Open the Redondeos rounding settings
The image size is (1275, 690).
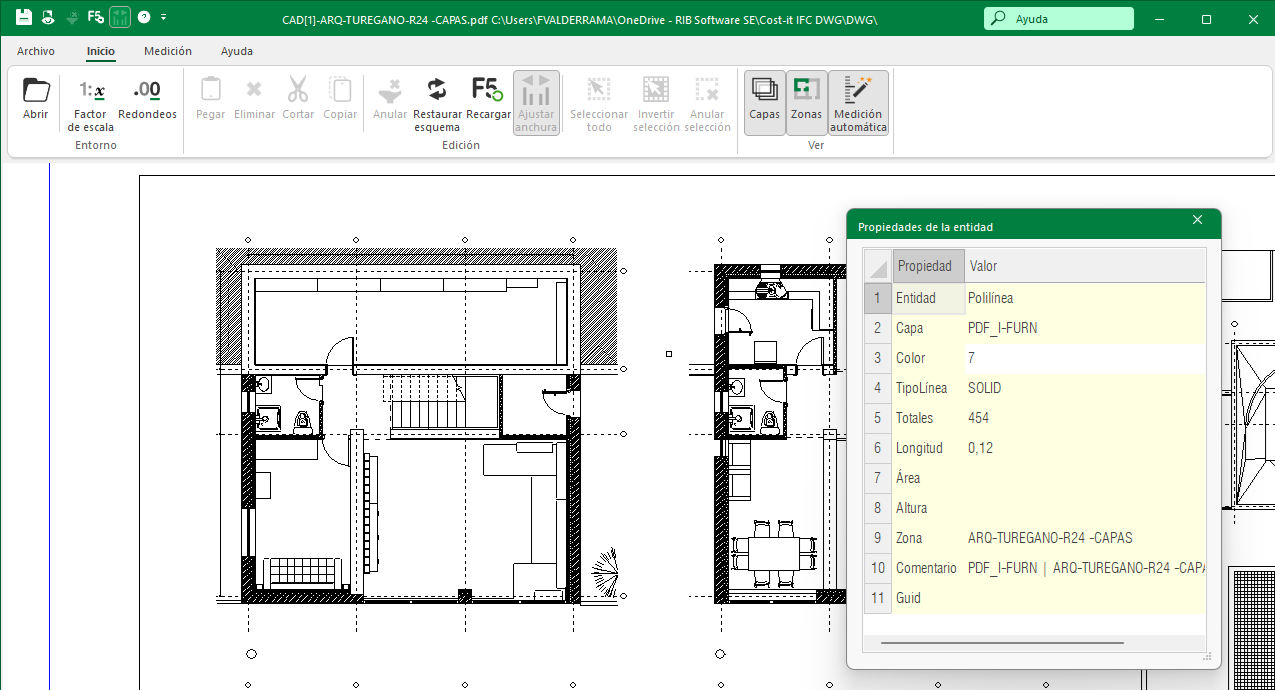point(147,99)
